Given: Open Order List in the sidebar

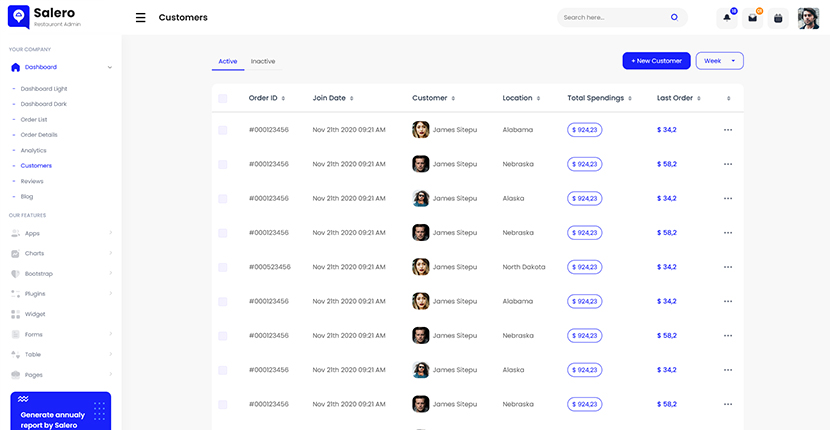Looking at the screenshot, I should click(34, 119).
